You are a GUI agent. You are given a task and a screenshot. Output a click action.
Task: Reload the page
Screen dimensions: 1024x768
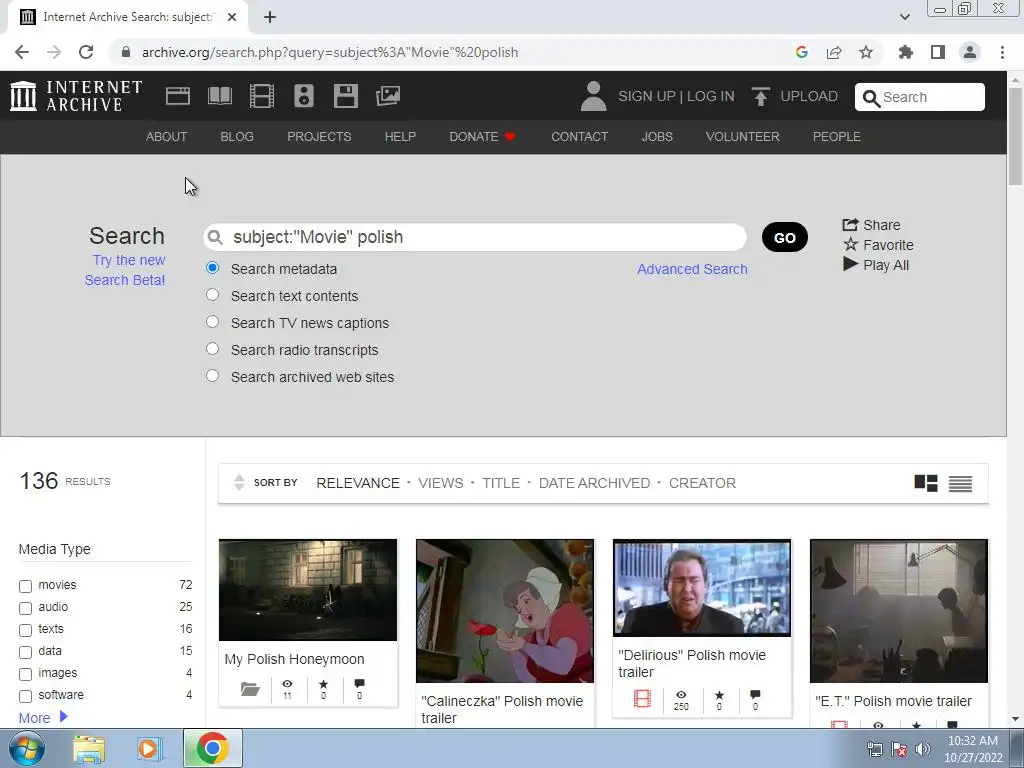86,52
